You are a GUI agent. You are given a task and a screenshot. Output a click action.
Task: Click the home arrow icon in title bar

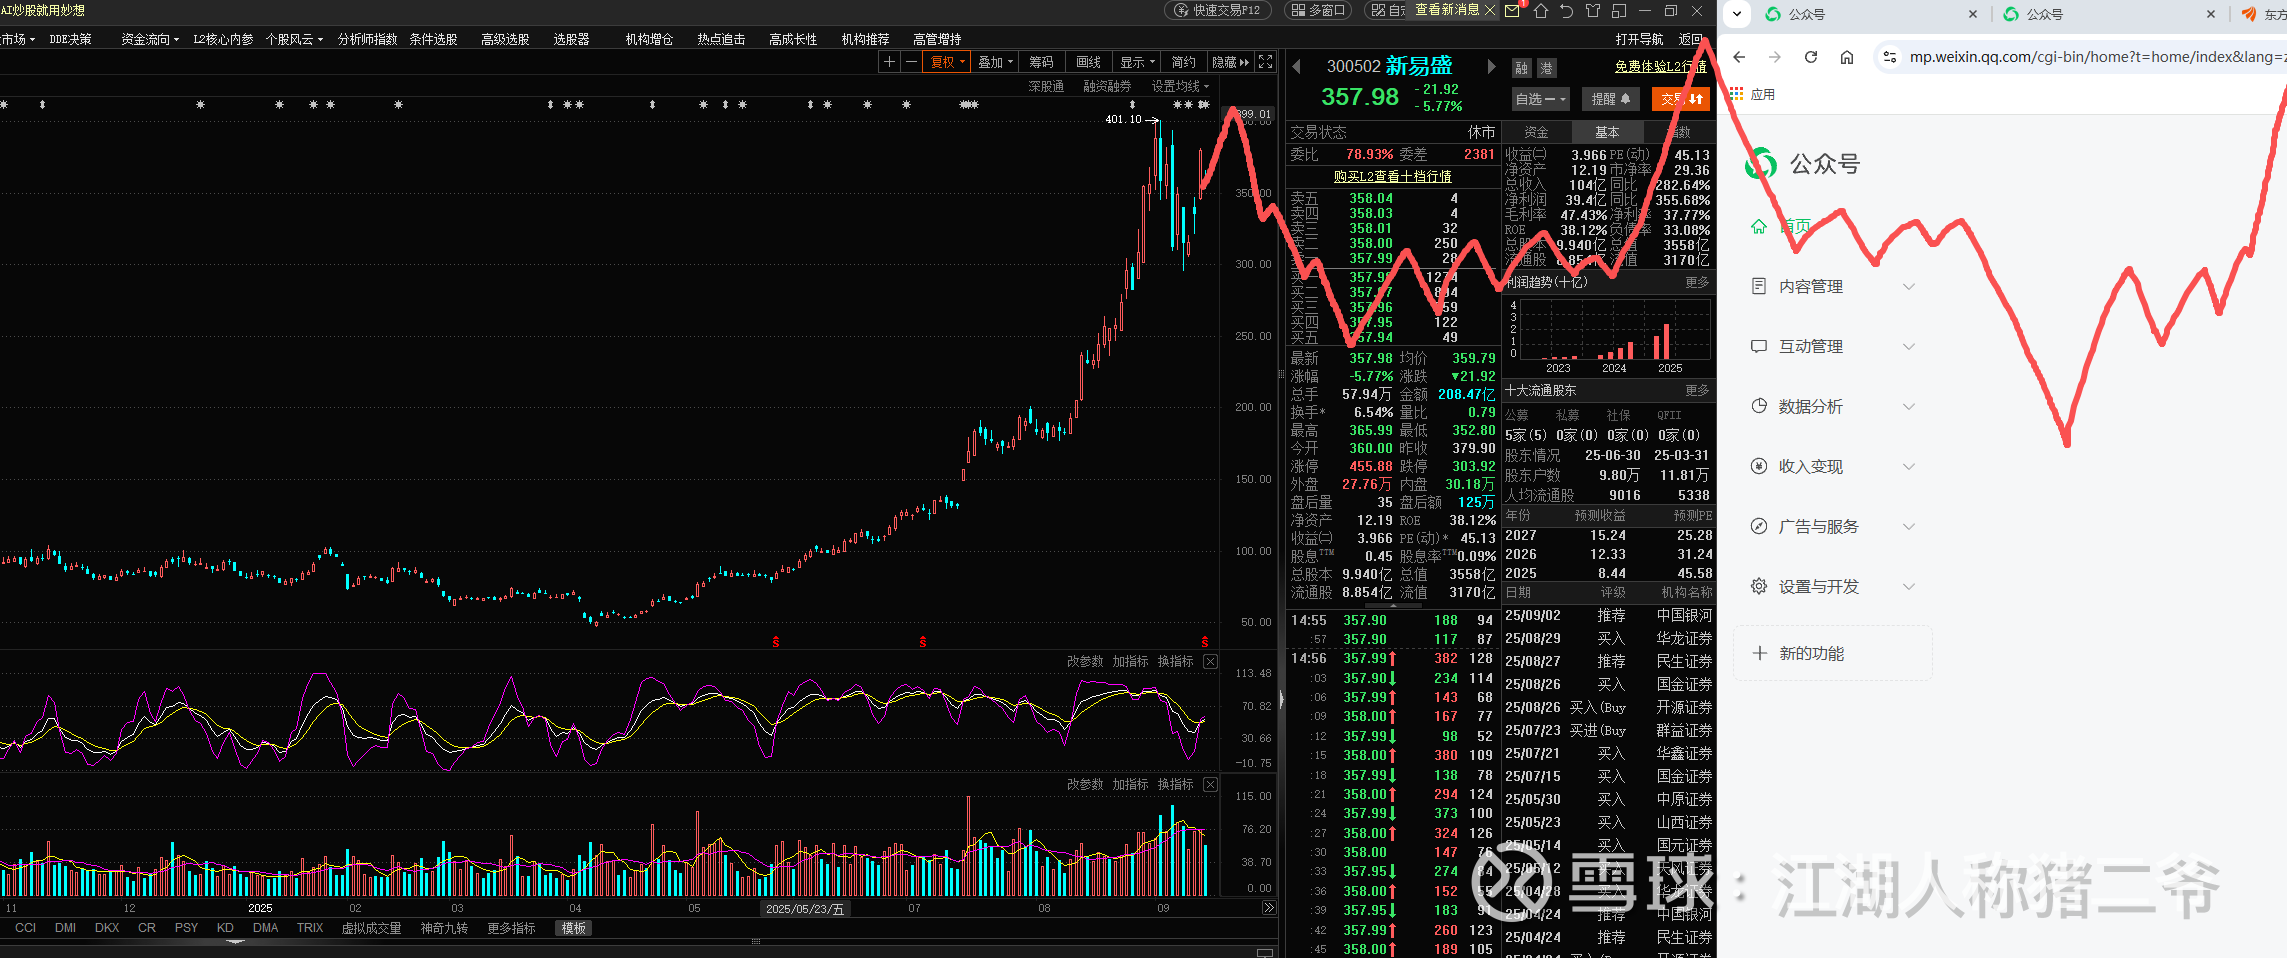click(1540, 11)
